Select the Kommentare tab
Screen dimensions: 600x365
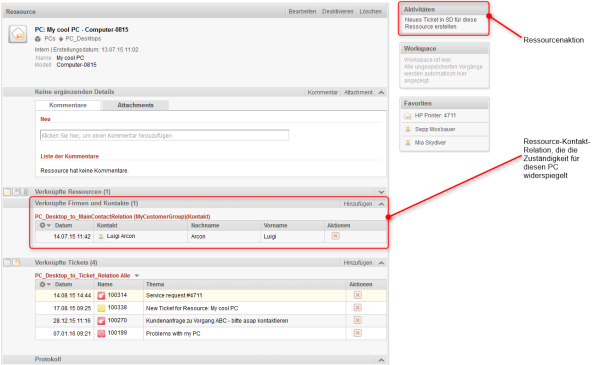(x=68, y=105)
